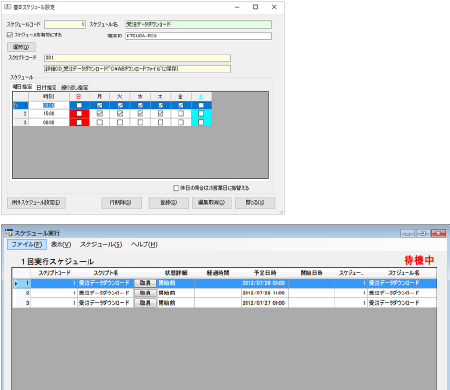The width and height of the screenshot is (450, 390).
Task: Click row 1 selector arrow in スケジュール実行 table
Action: [16, 283]
